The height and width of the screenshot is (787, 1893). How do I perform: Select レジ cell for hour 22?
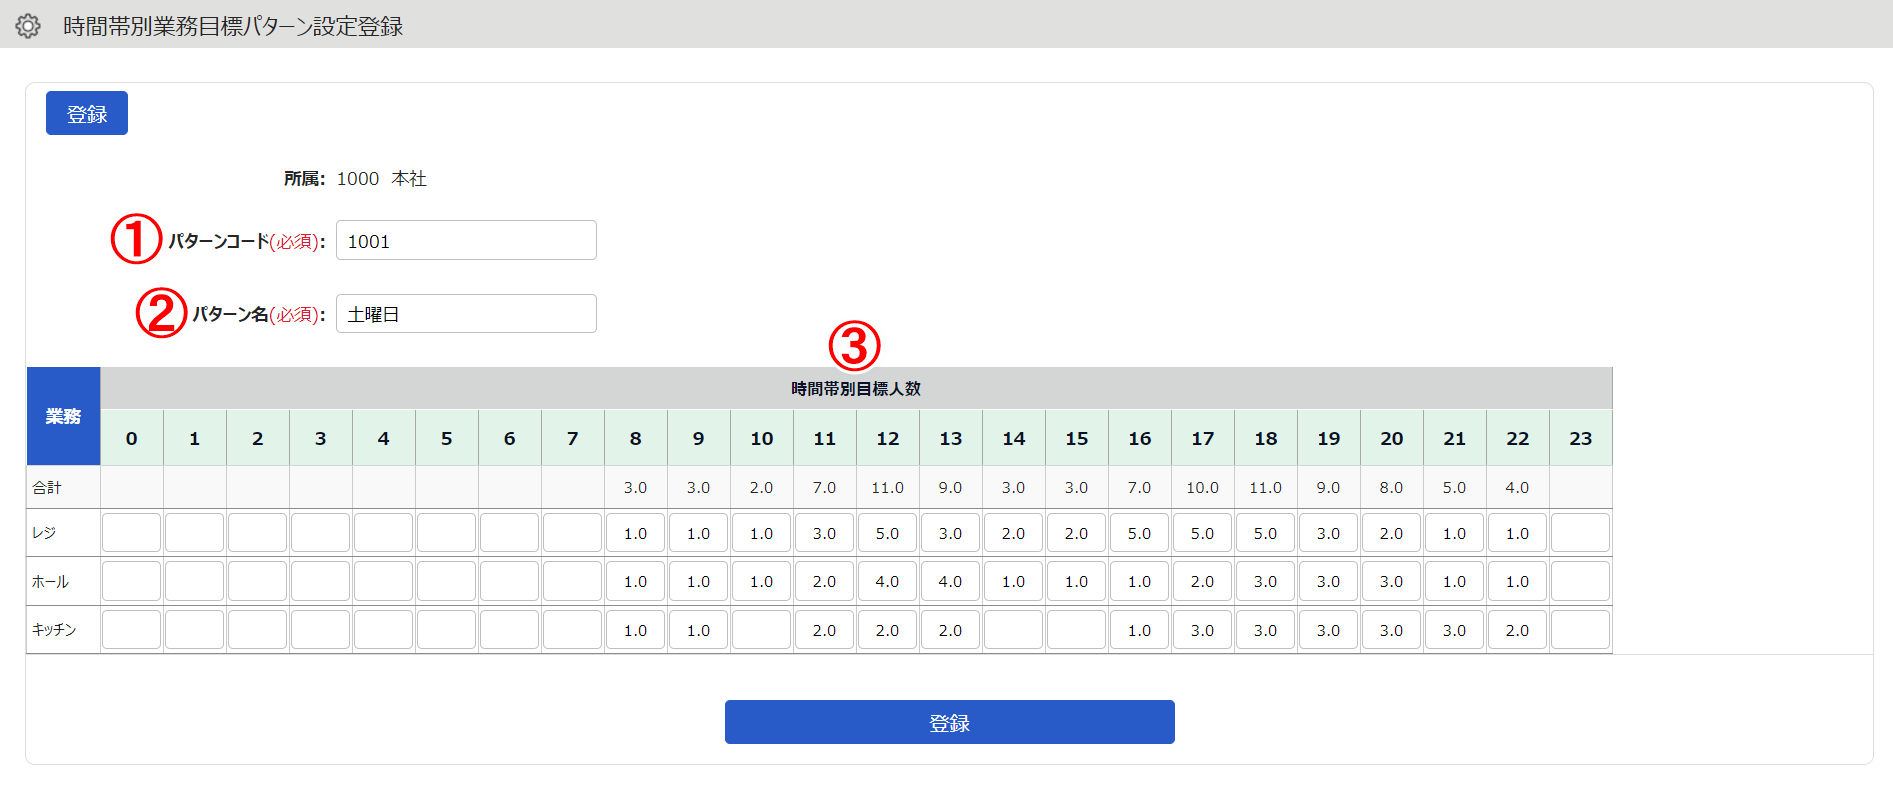click(x=1517, y=533)
